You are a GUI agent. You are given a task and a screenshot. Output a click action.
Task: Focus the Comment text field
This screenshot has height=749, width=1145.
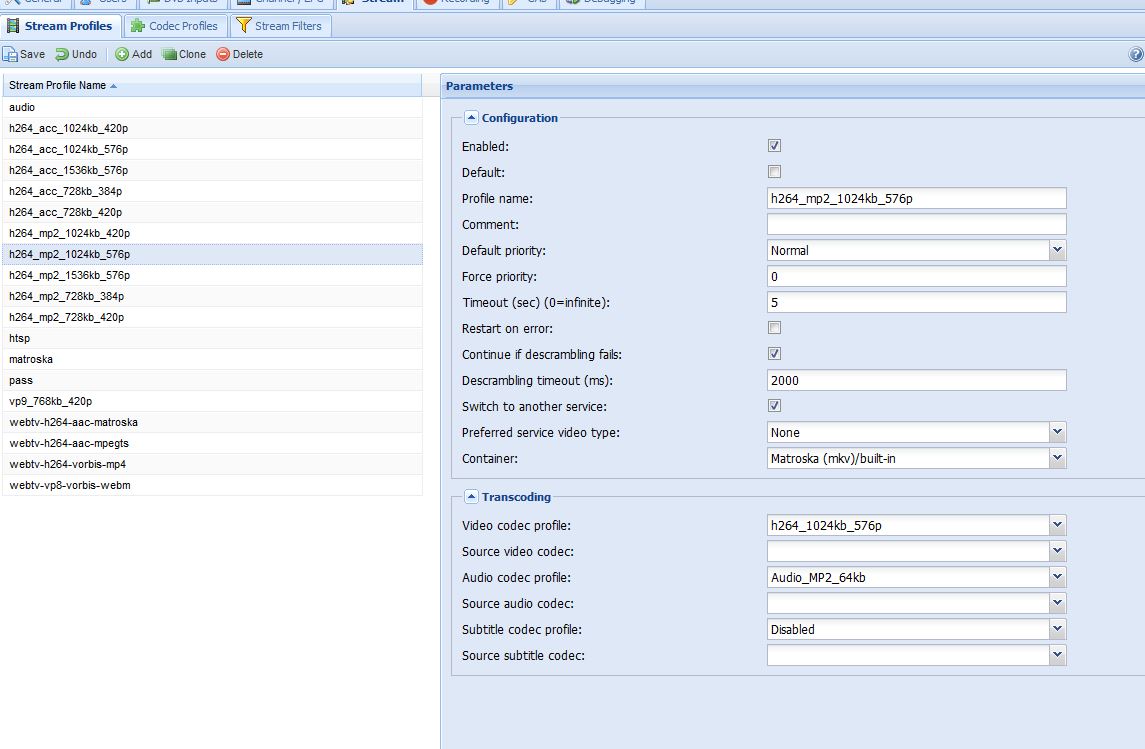click(x=916, y=224)
